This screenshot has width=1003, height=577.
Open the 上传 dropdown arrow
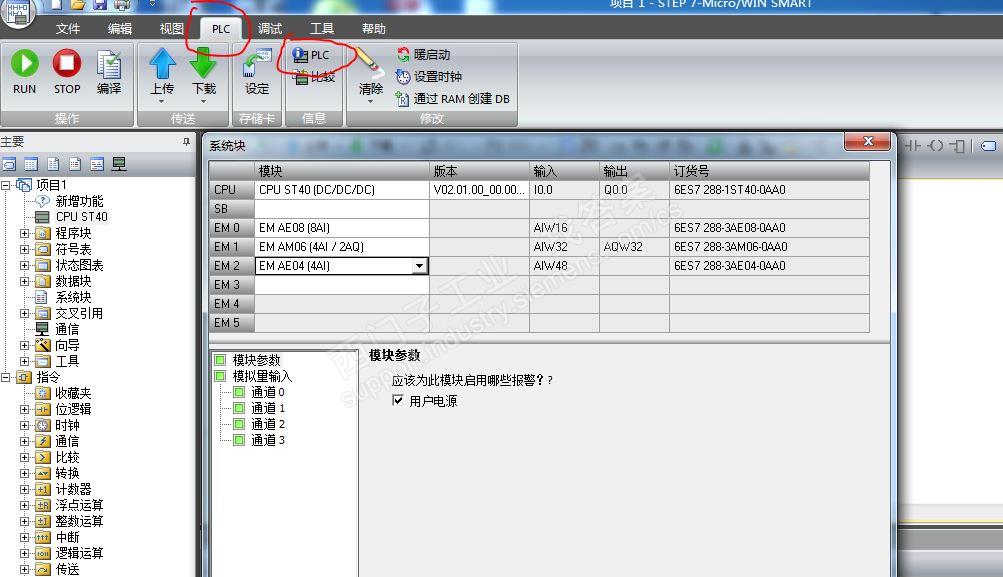162,101
